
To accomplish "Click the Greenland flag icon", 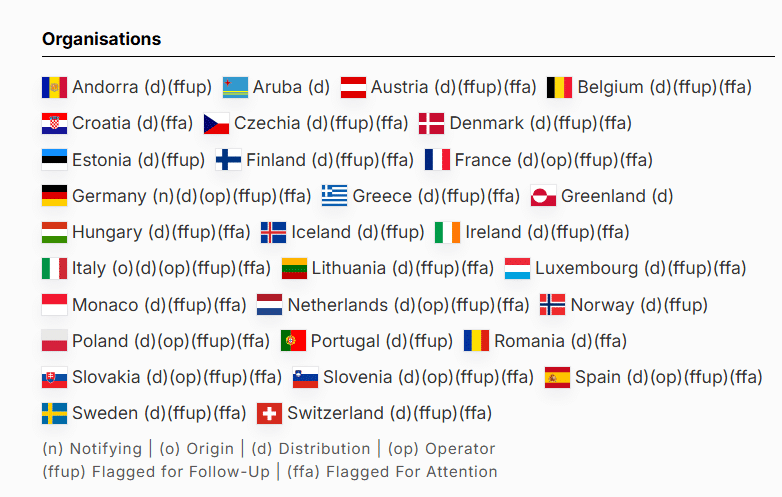I will [543, 196].
